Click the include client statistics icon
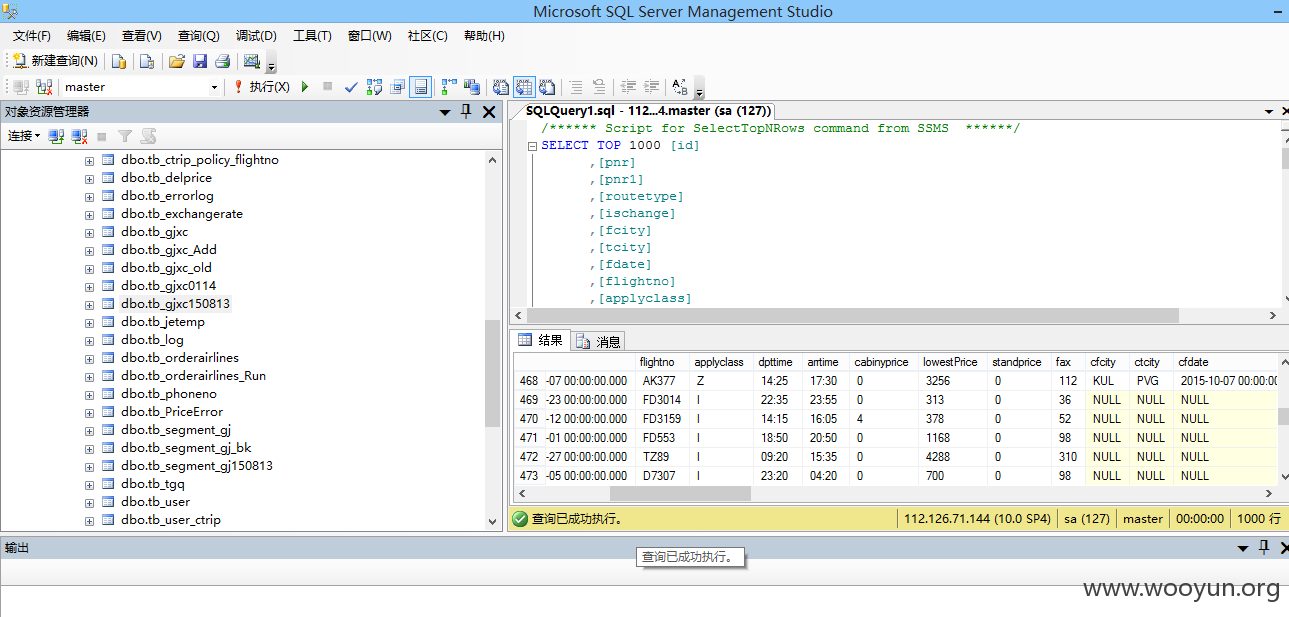Image resolution: width=1289 pixels, height=617 pixels. pyautogui.click(x=472, y=87)
